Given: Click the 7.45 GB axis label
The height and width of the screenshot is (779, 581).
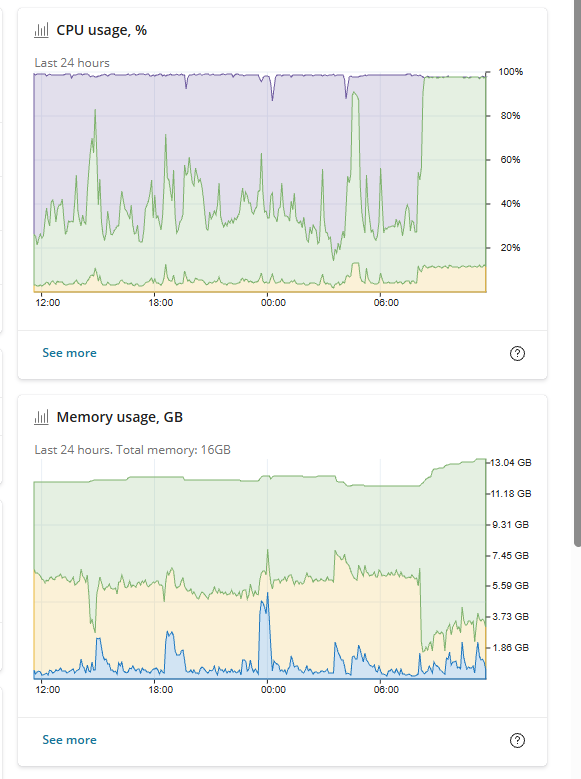Looking at the screenshot, I should 510,555.
